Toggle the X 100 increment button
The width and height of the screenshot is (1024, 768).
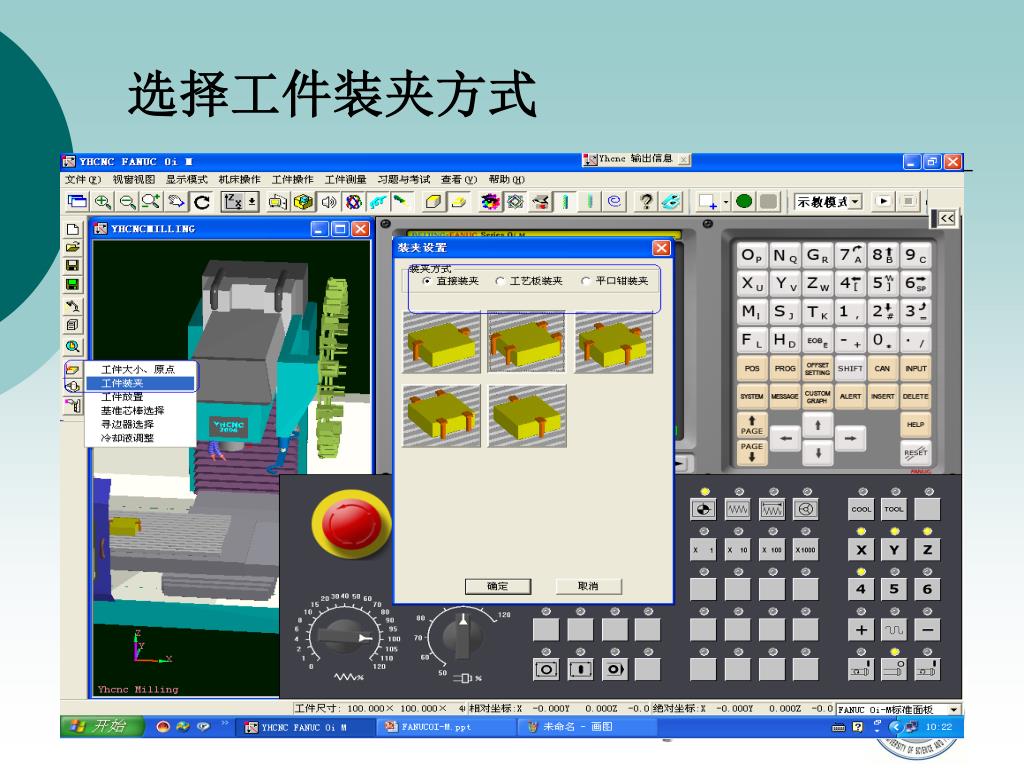point(771,550)
